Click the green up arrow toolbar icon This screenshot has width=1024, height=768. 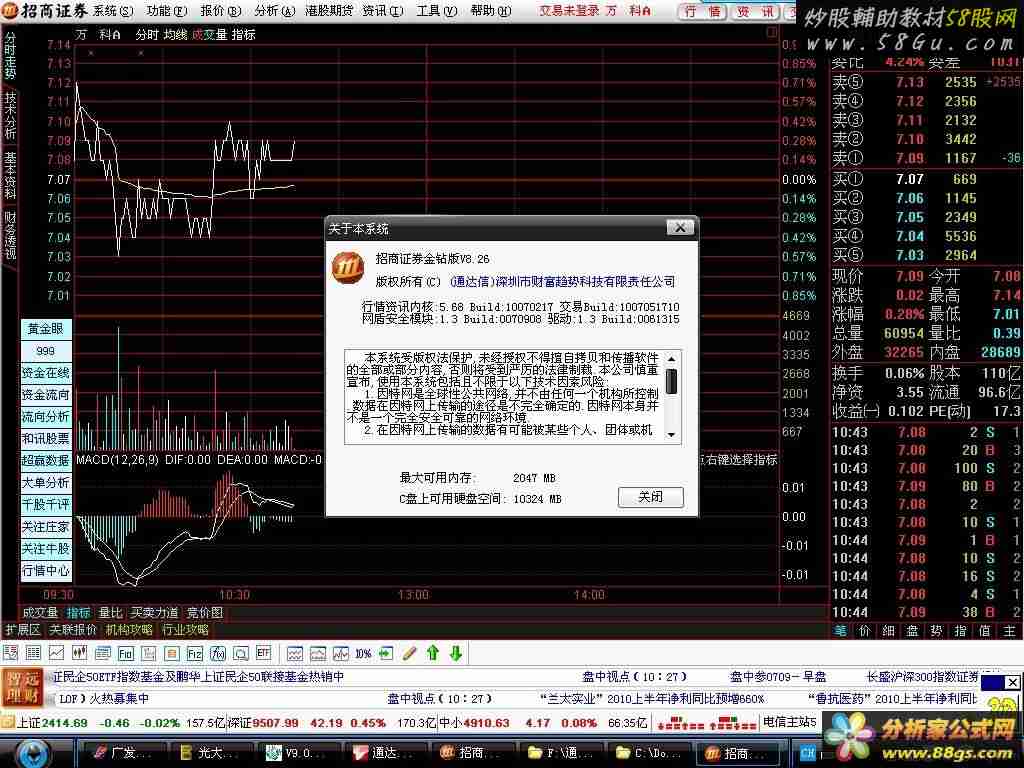(432, 652)
